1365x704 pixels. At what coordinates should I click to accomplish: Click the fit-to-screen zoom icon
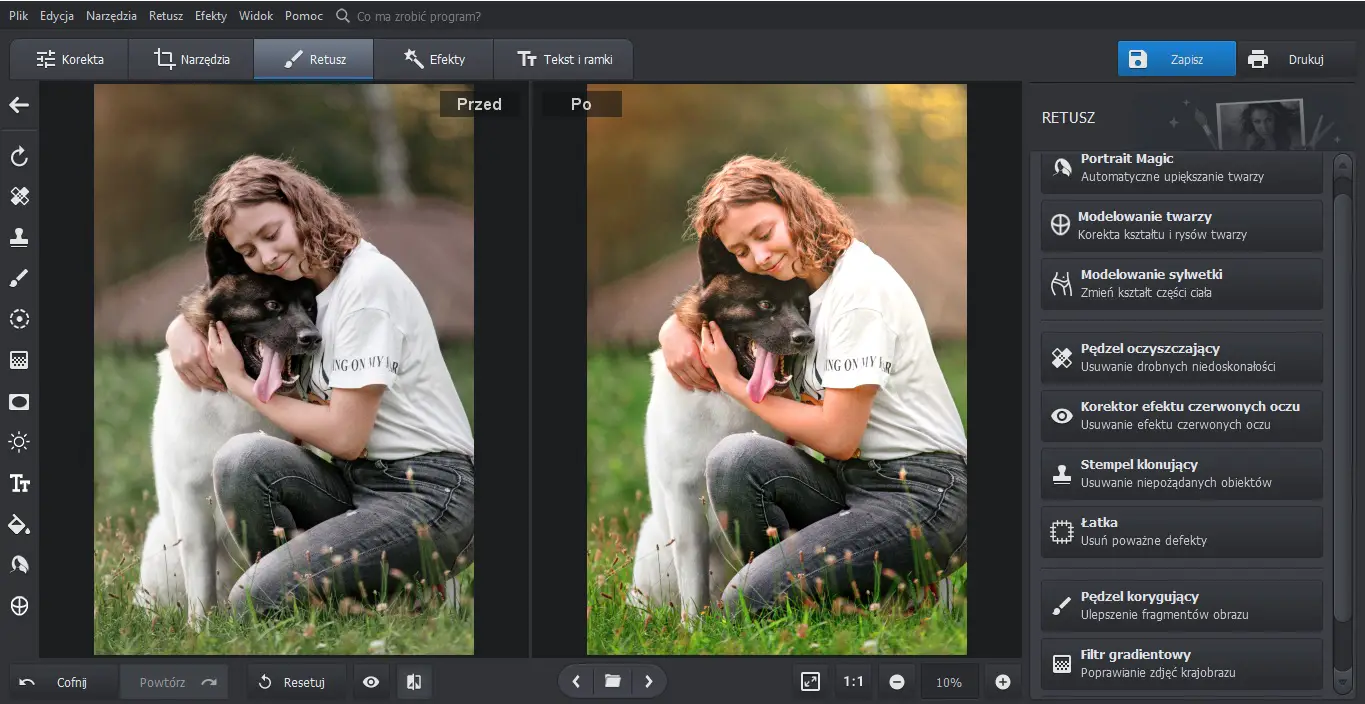[810, 681]
